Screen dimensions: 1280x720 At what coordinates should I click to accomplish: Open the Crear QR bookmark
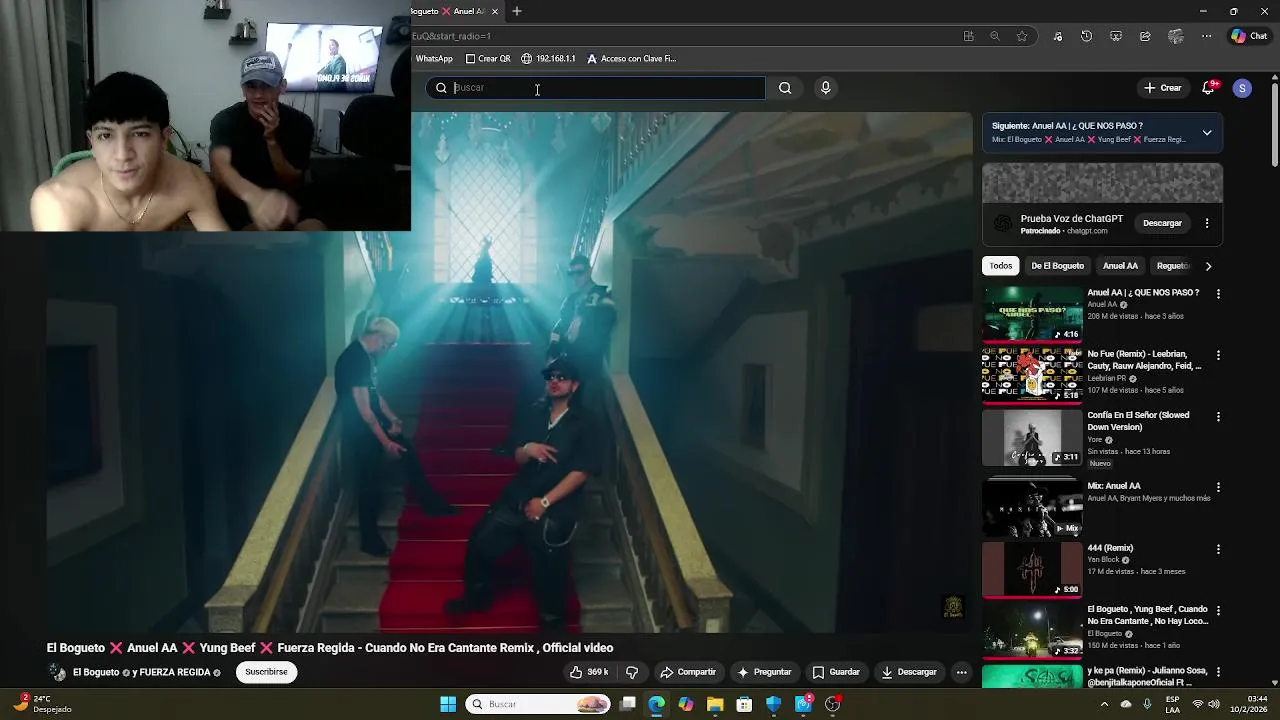pyautogui.click(x=488, y=59)
